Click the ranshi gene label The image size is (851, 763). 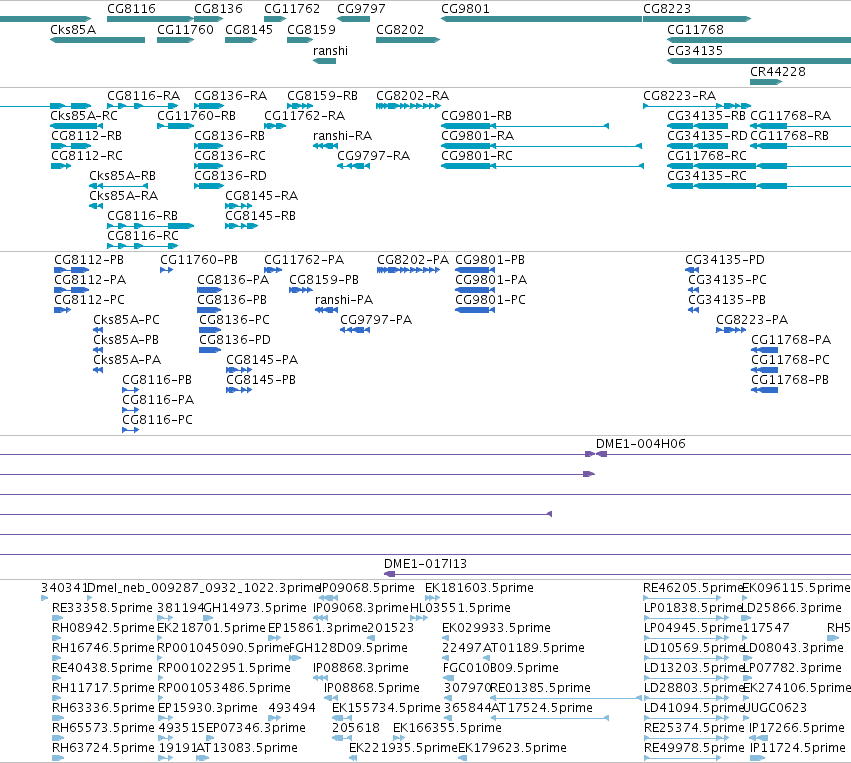[331, 50]
